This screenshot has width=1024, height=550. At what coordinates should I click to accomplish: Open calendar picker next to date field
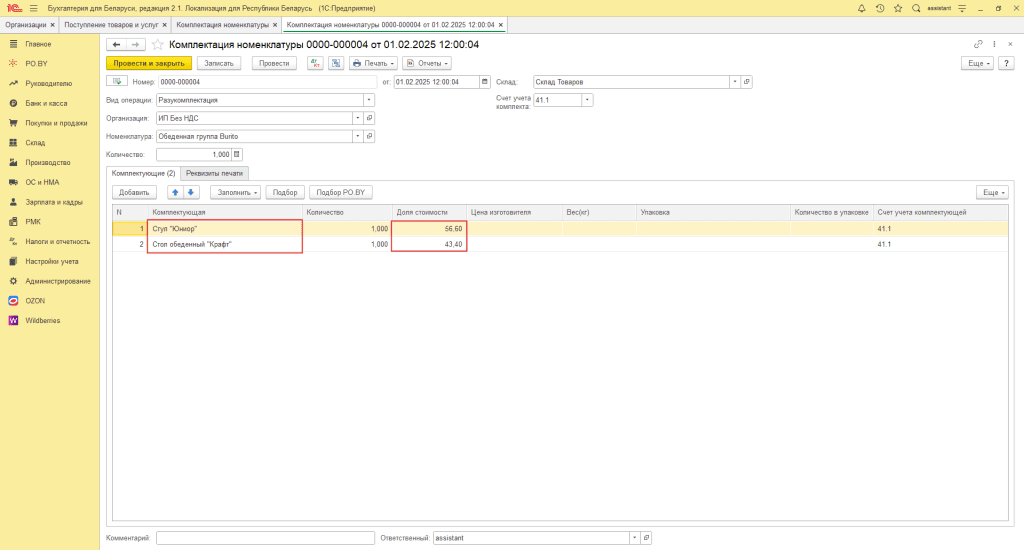click(485, 82)
